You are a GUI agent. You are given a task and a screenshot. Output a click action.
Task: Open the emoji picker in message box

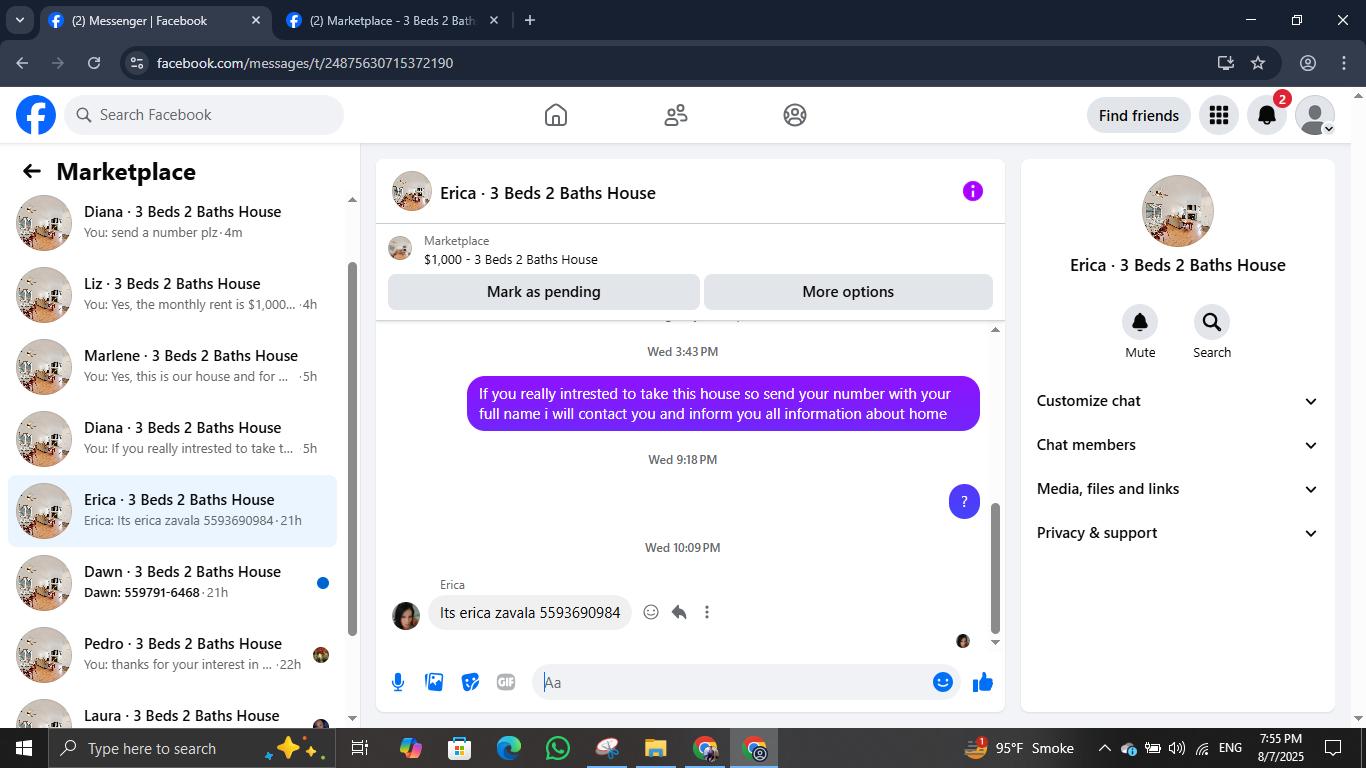point(942,682)
